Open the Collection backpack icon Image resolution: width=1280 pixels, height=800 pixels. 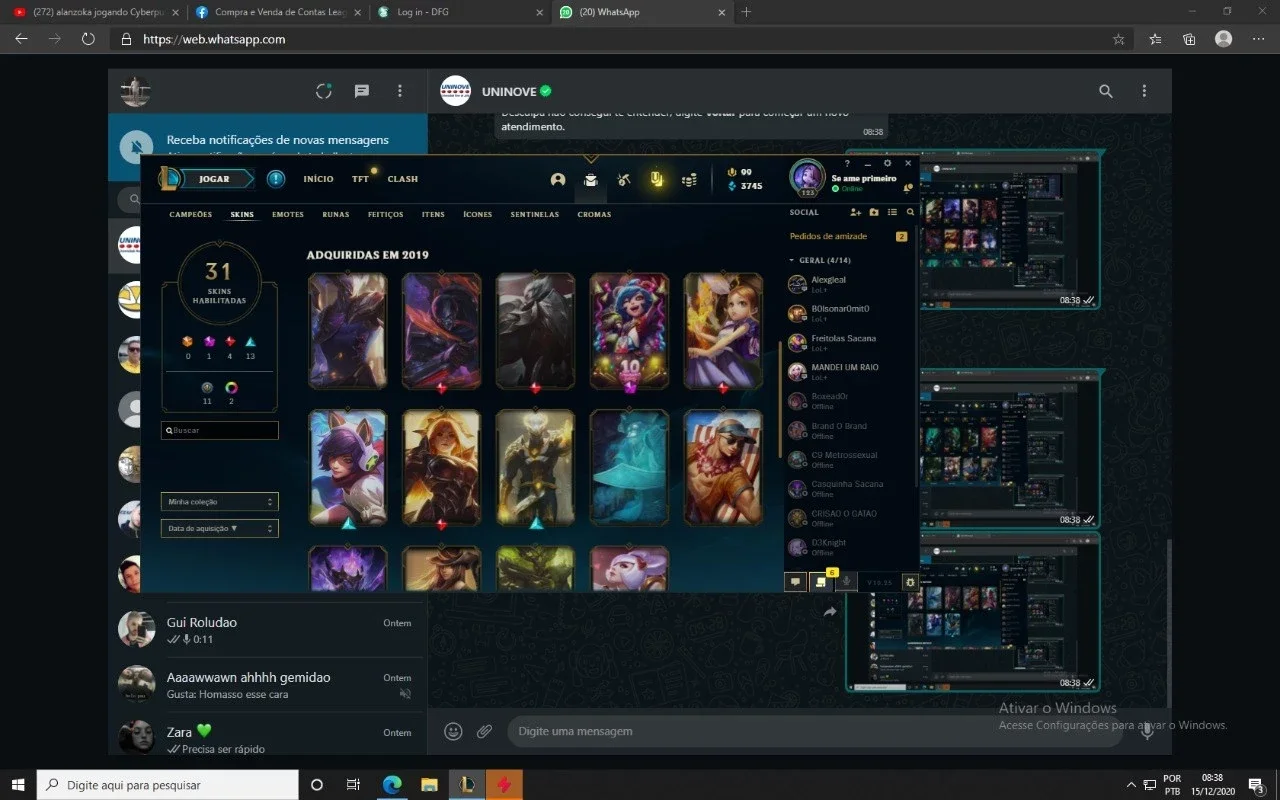[x=591, y=180]
